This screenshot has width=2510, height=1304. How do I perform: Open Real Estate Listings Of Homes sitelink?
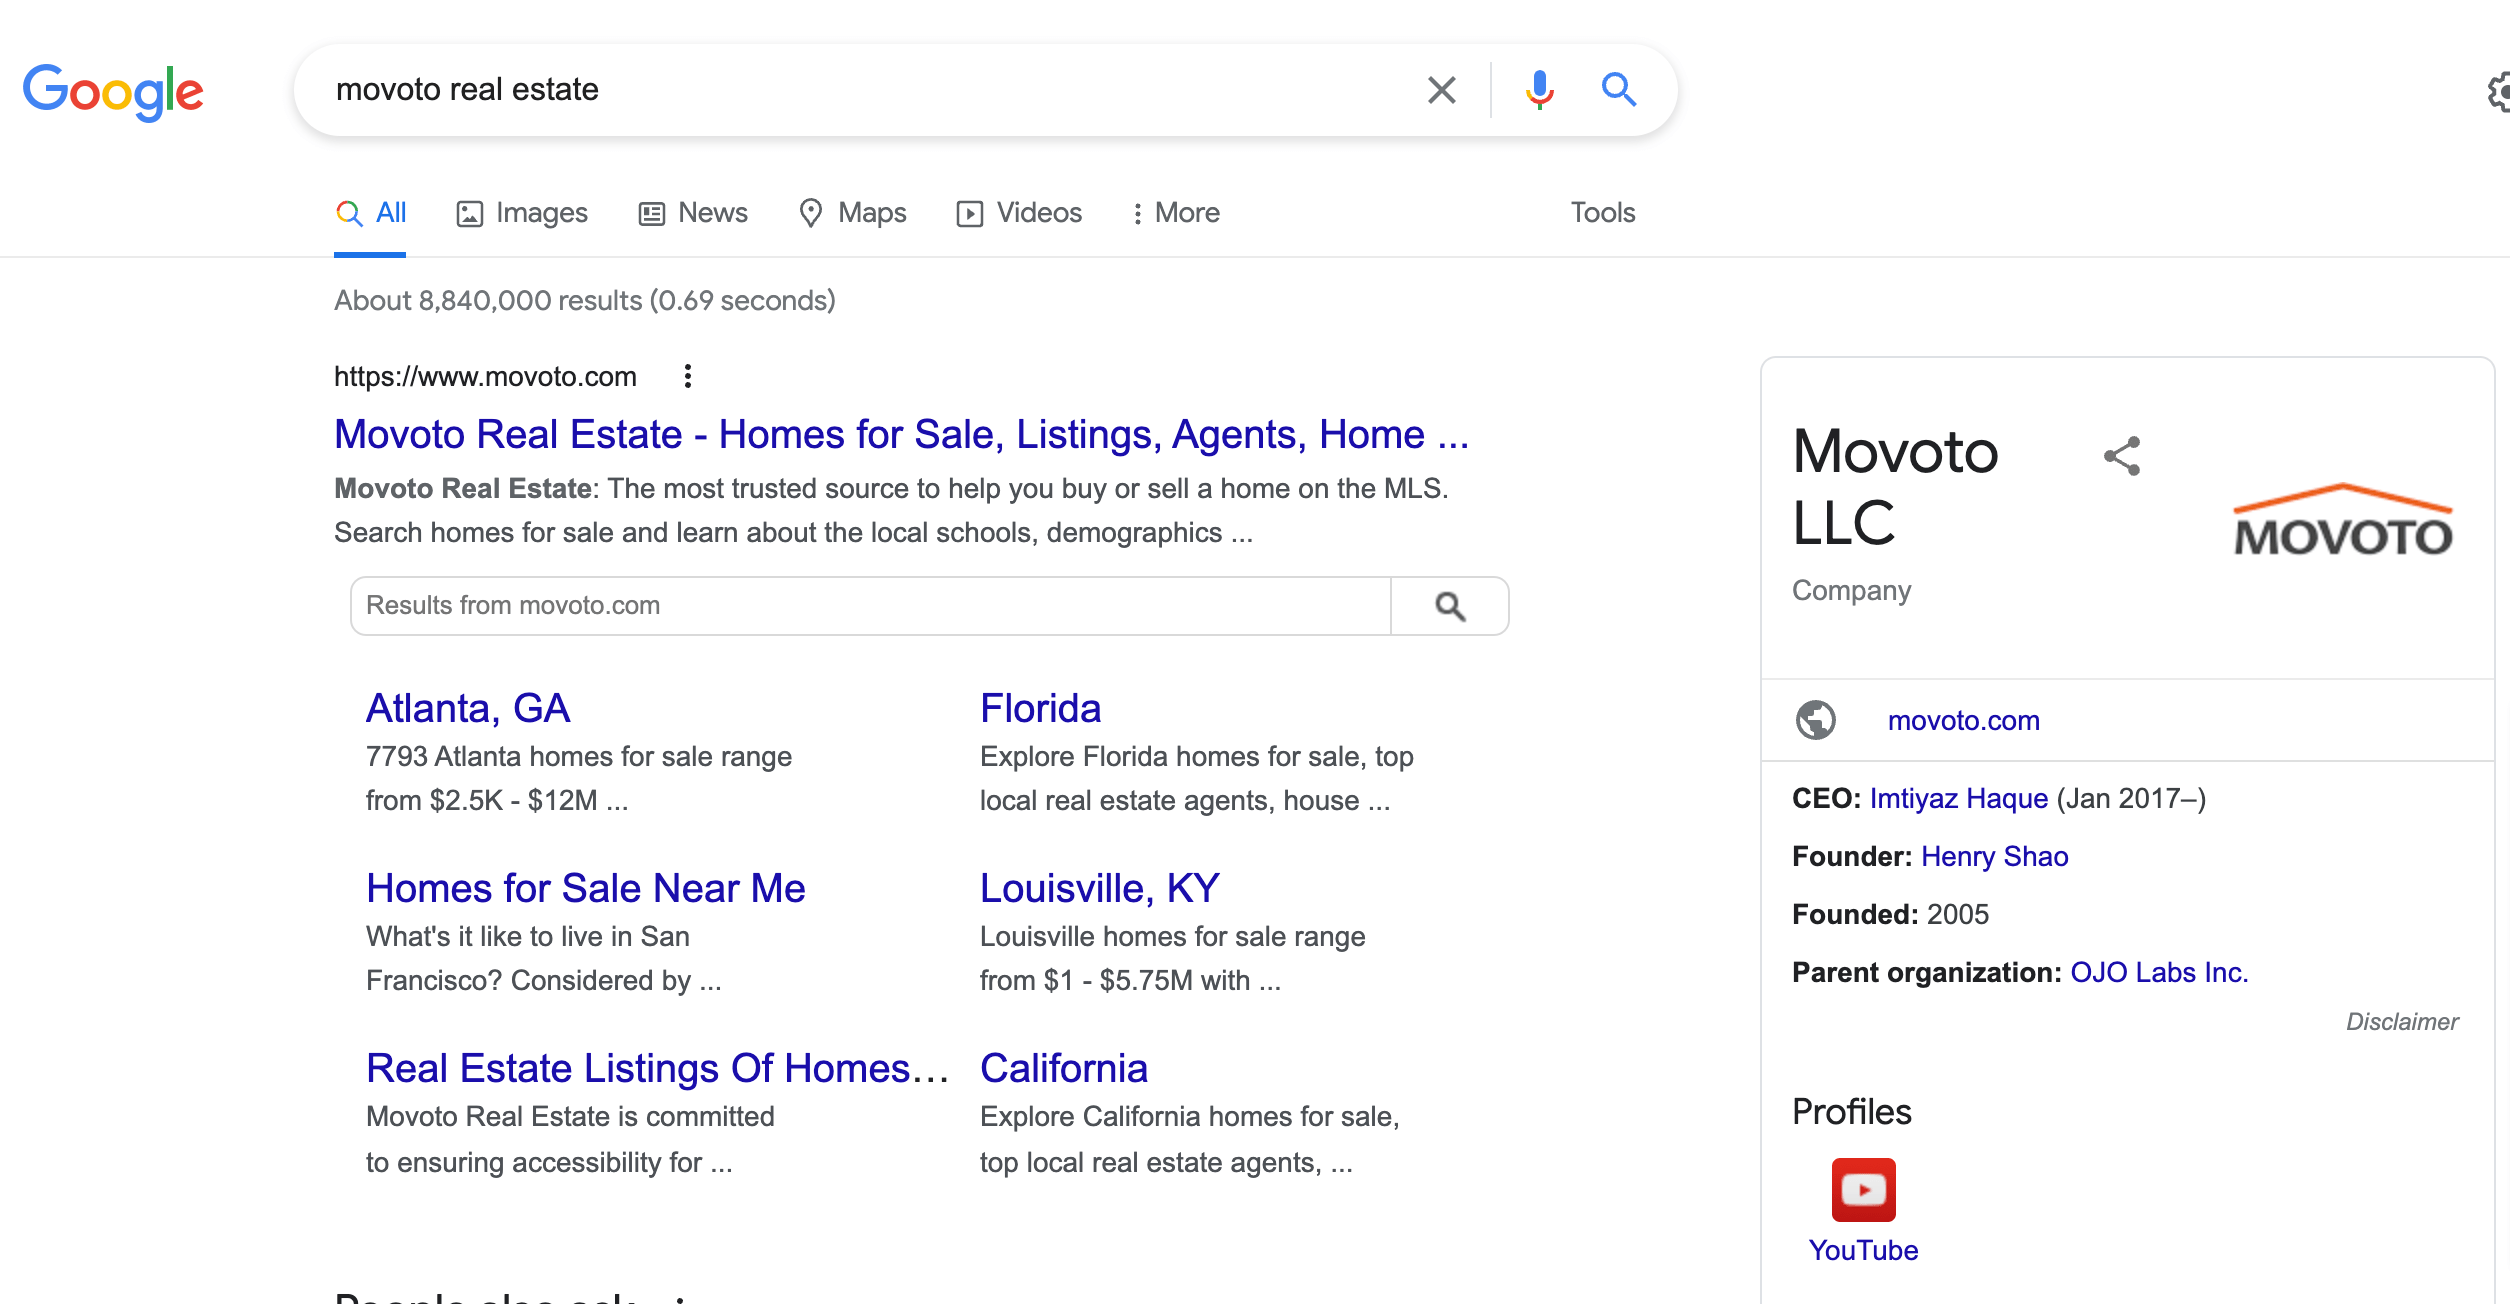pos(657,1068)
